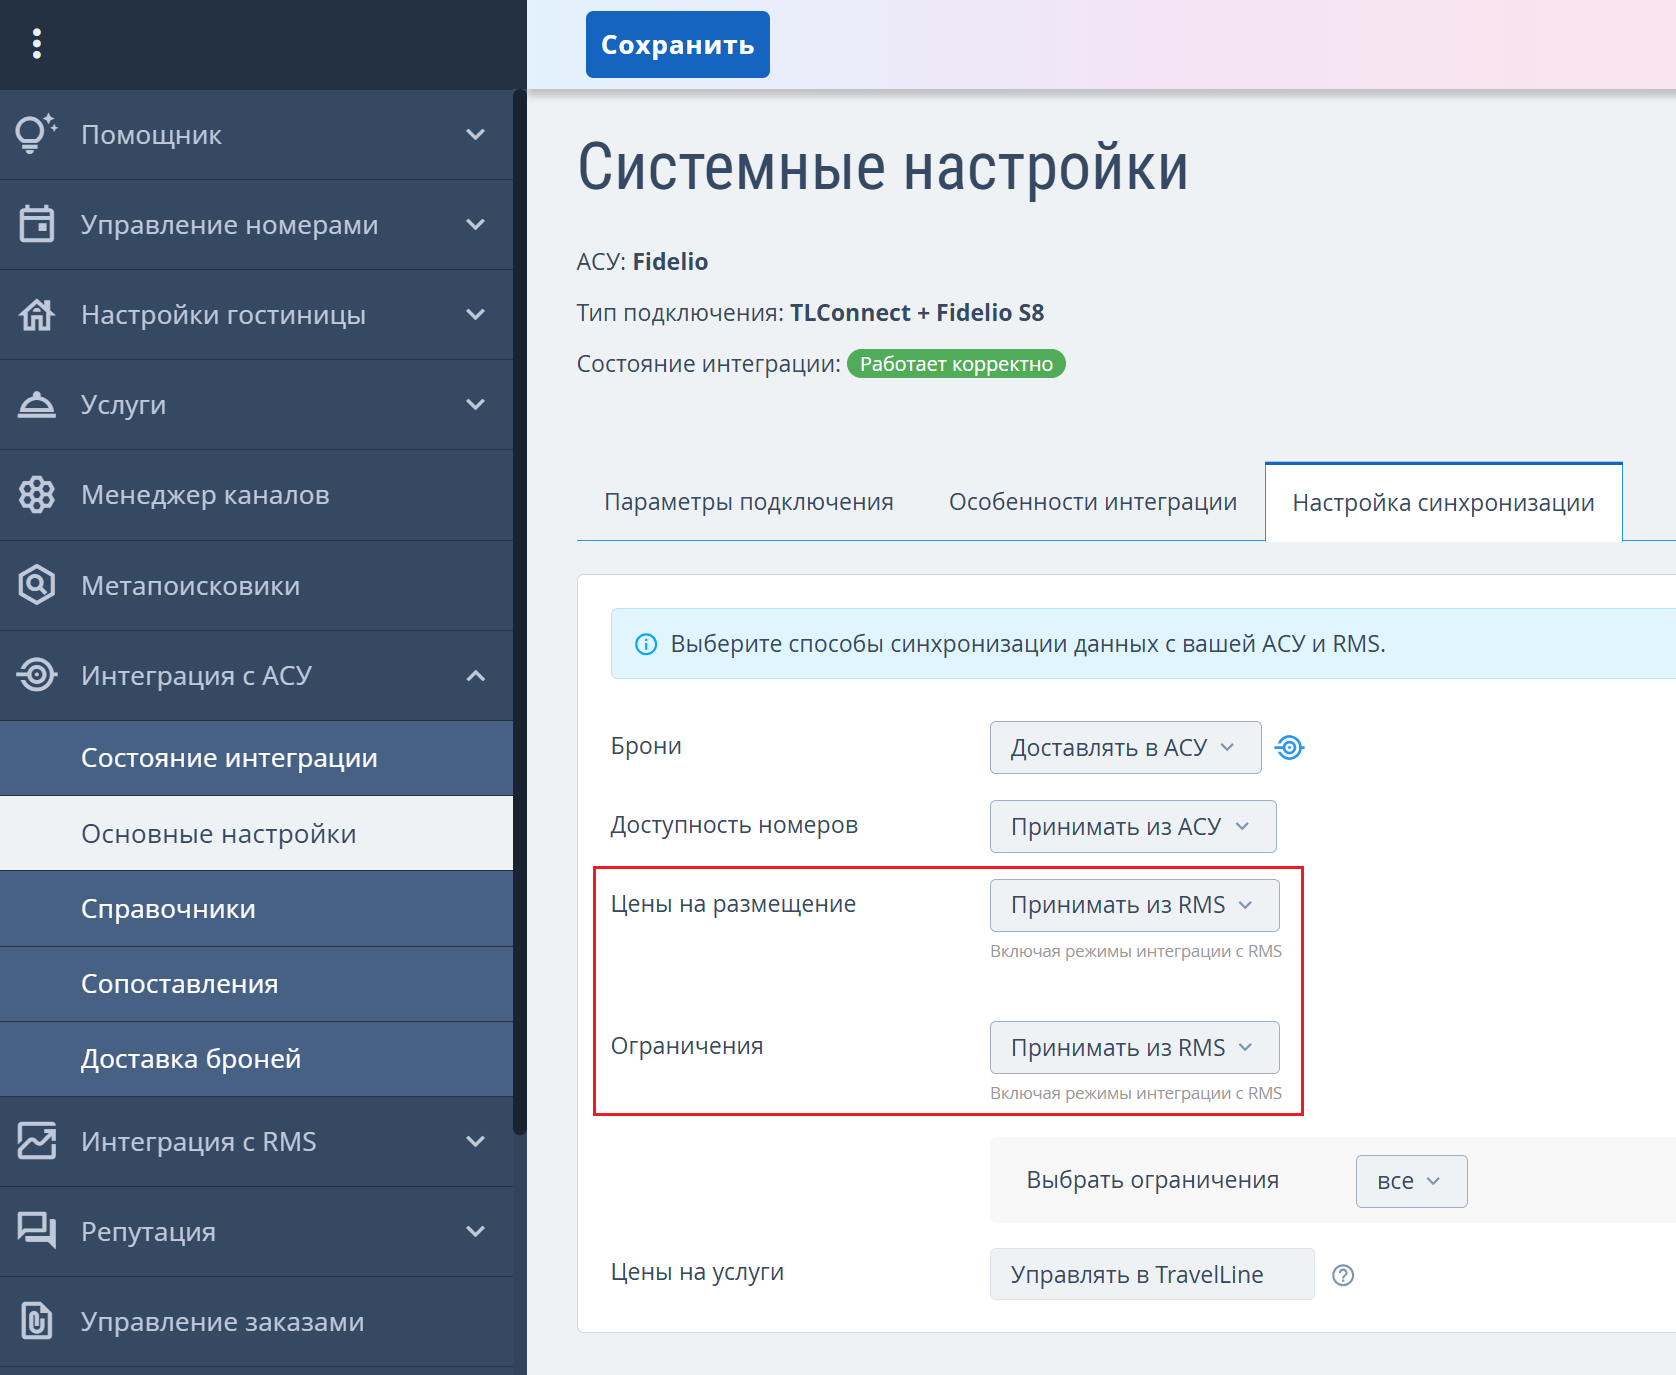Click the Интеграция с АСУ target icon
Image resolution: width=1676 pixels, height=1375 pixels.
coord(37,675)
